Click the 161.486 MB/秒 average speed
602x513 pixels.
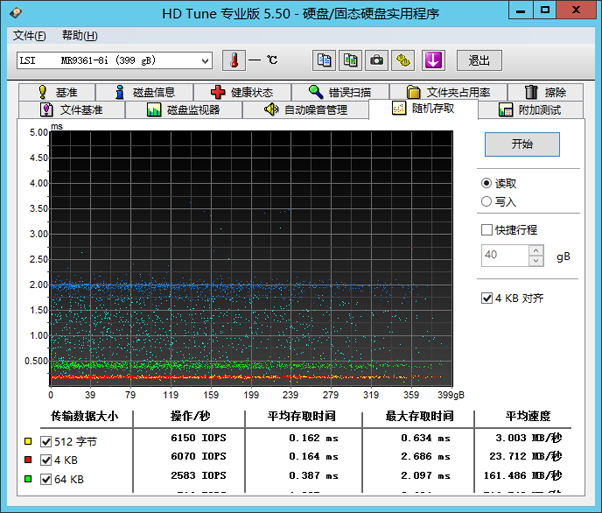click(x=523, y=476)
